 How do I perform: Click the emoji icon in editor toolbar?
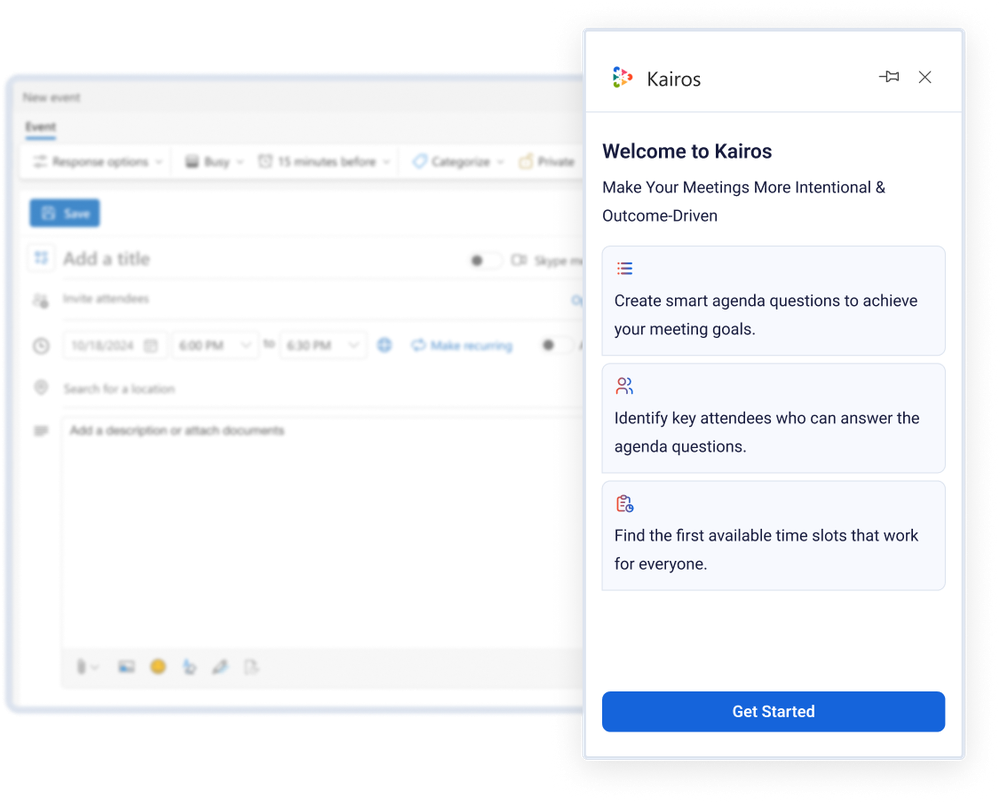tap(158, 667)
